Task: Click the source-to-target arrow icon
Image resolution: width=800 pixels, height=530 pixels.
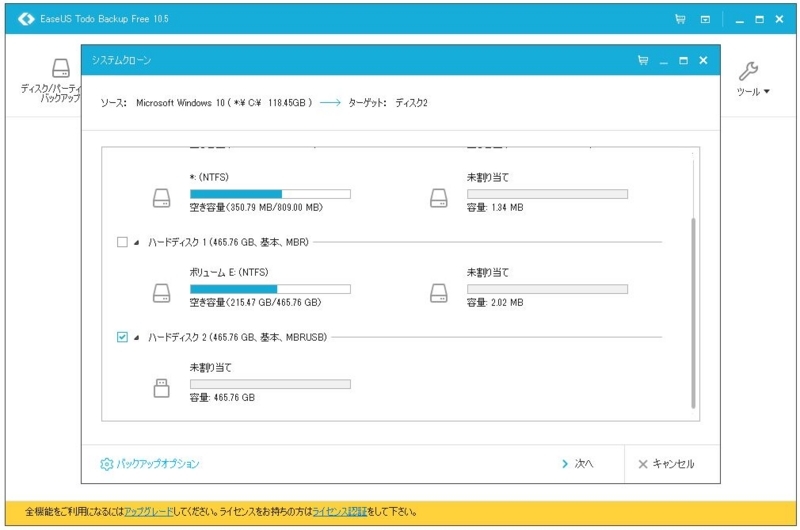Action: [x=330, y=103]
